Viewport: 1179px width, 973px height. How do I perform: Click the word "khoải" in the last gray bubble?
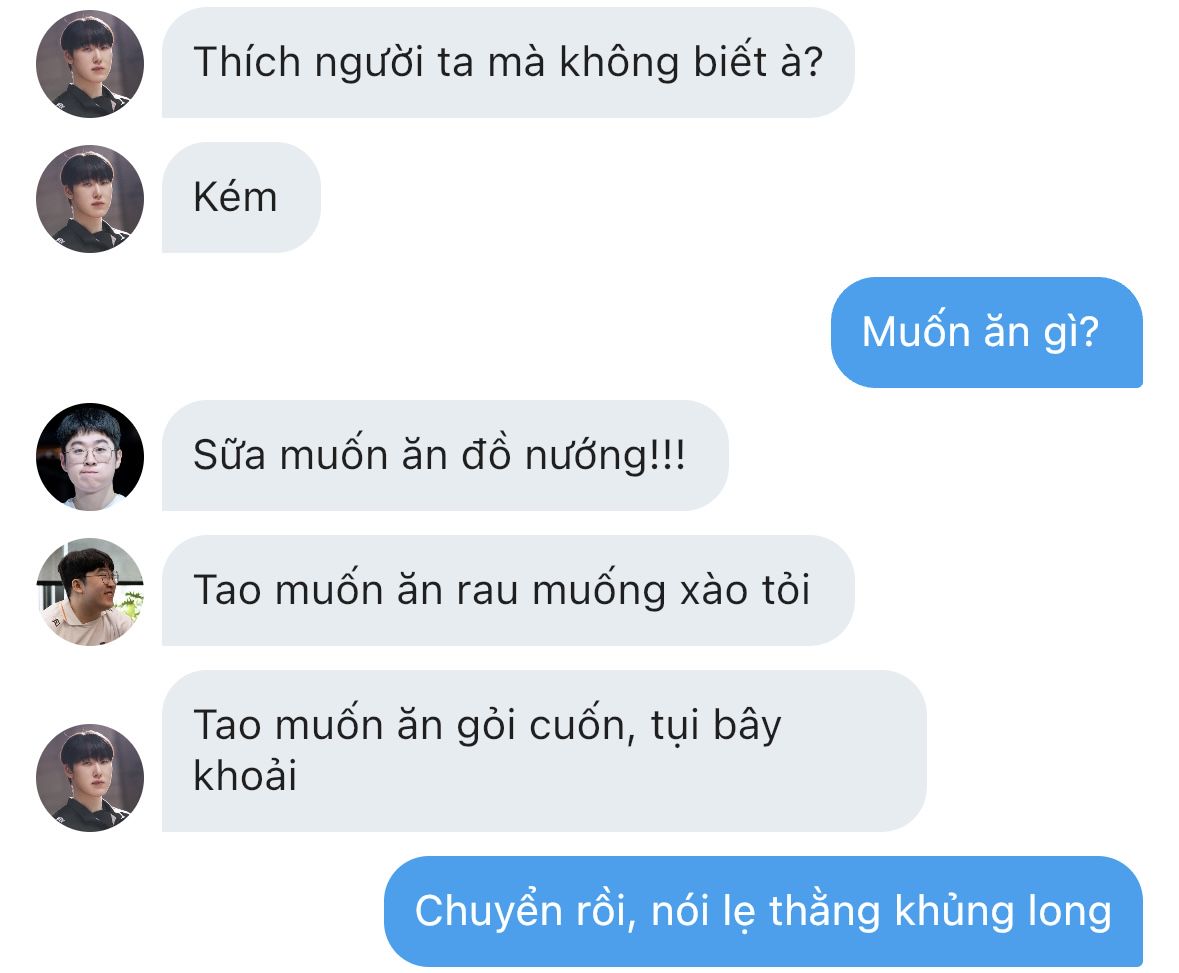[x=245, y=775]
